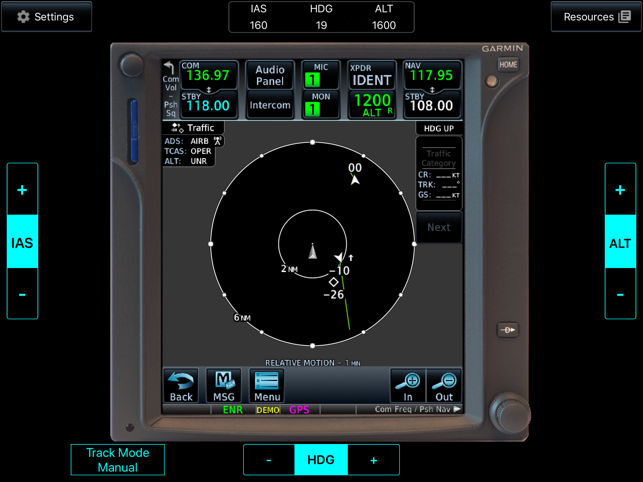Click the Com Freq / Psh Nav label
Viewport: 643px width, 482px height.
point(417,409)
